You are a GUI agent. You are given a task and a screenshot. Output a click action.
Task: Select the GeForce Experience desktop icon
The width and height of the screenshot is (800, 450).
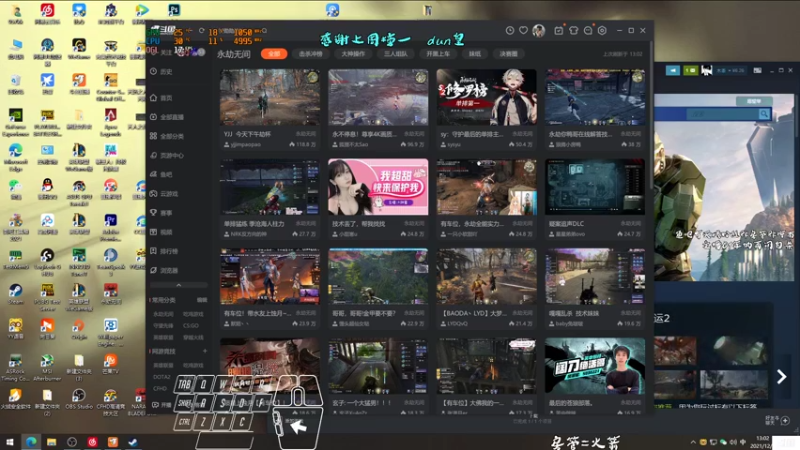pyautogui.click(x=15, y=122)
